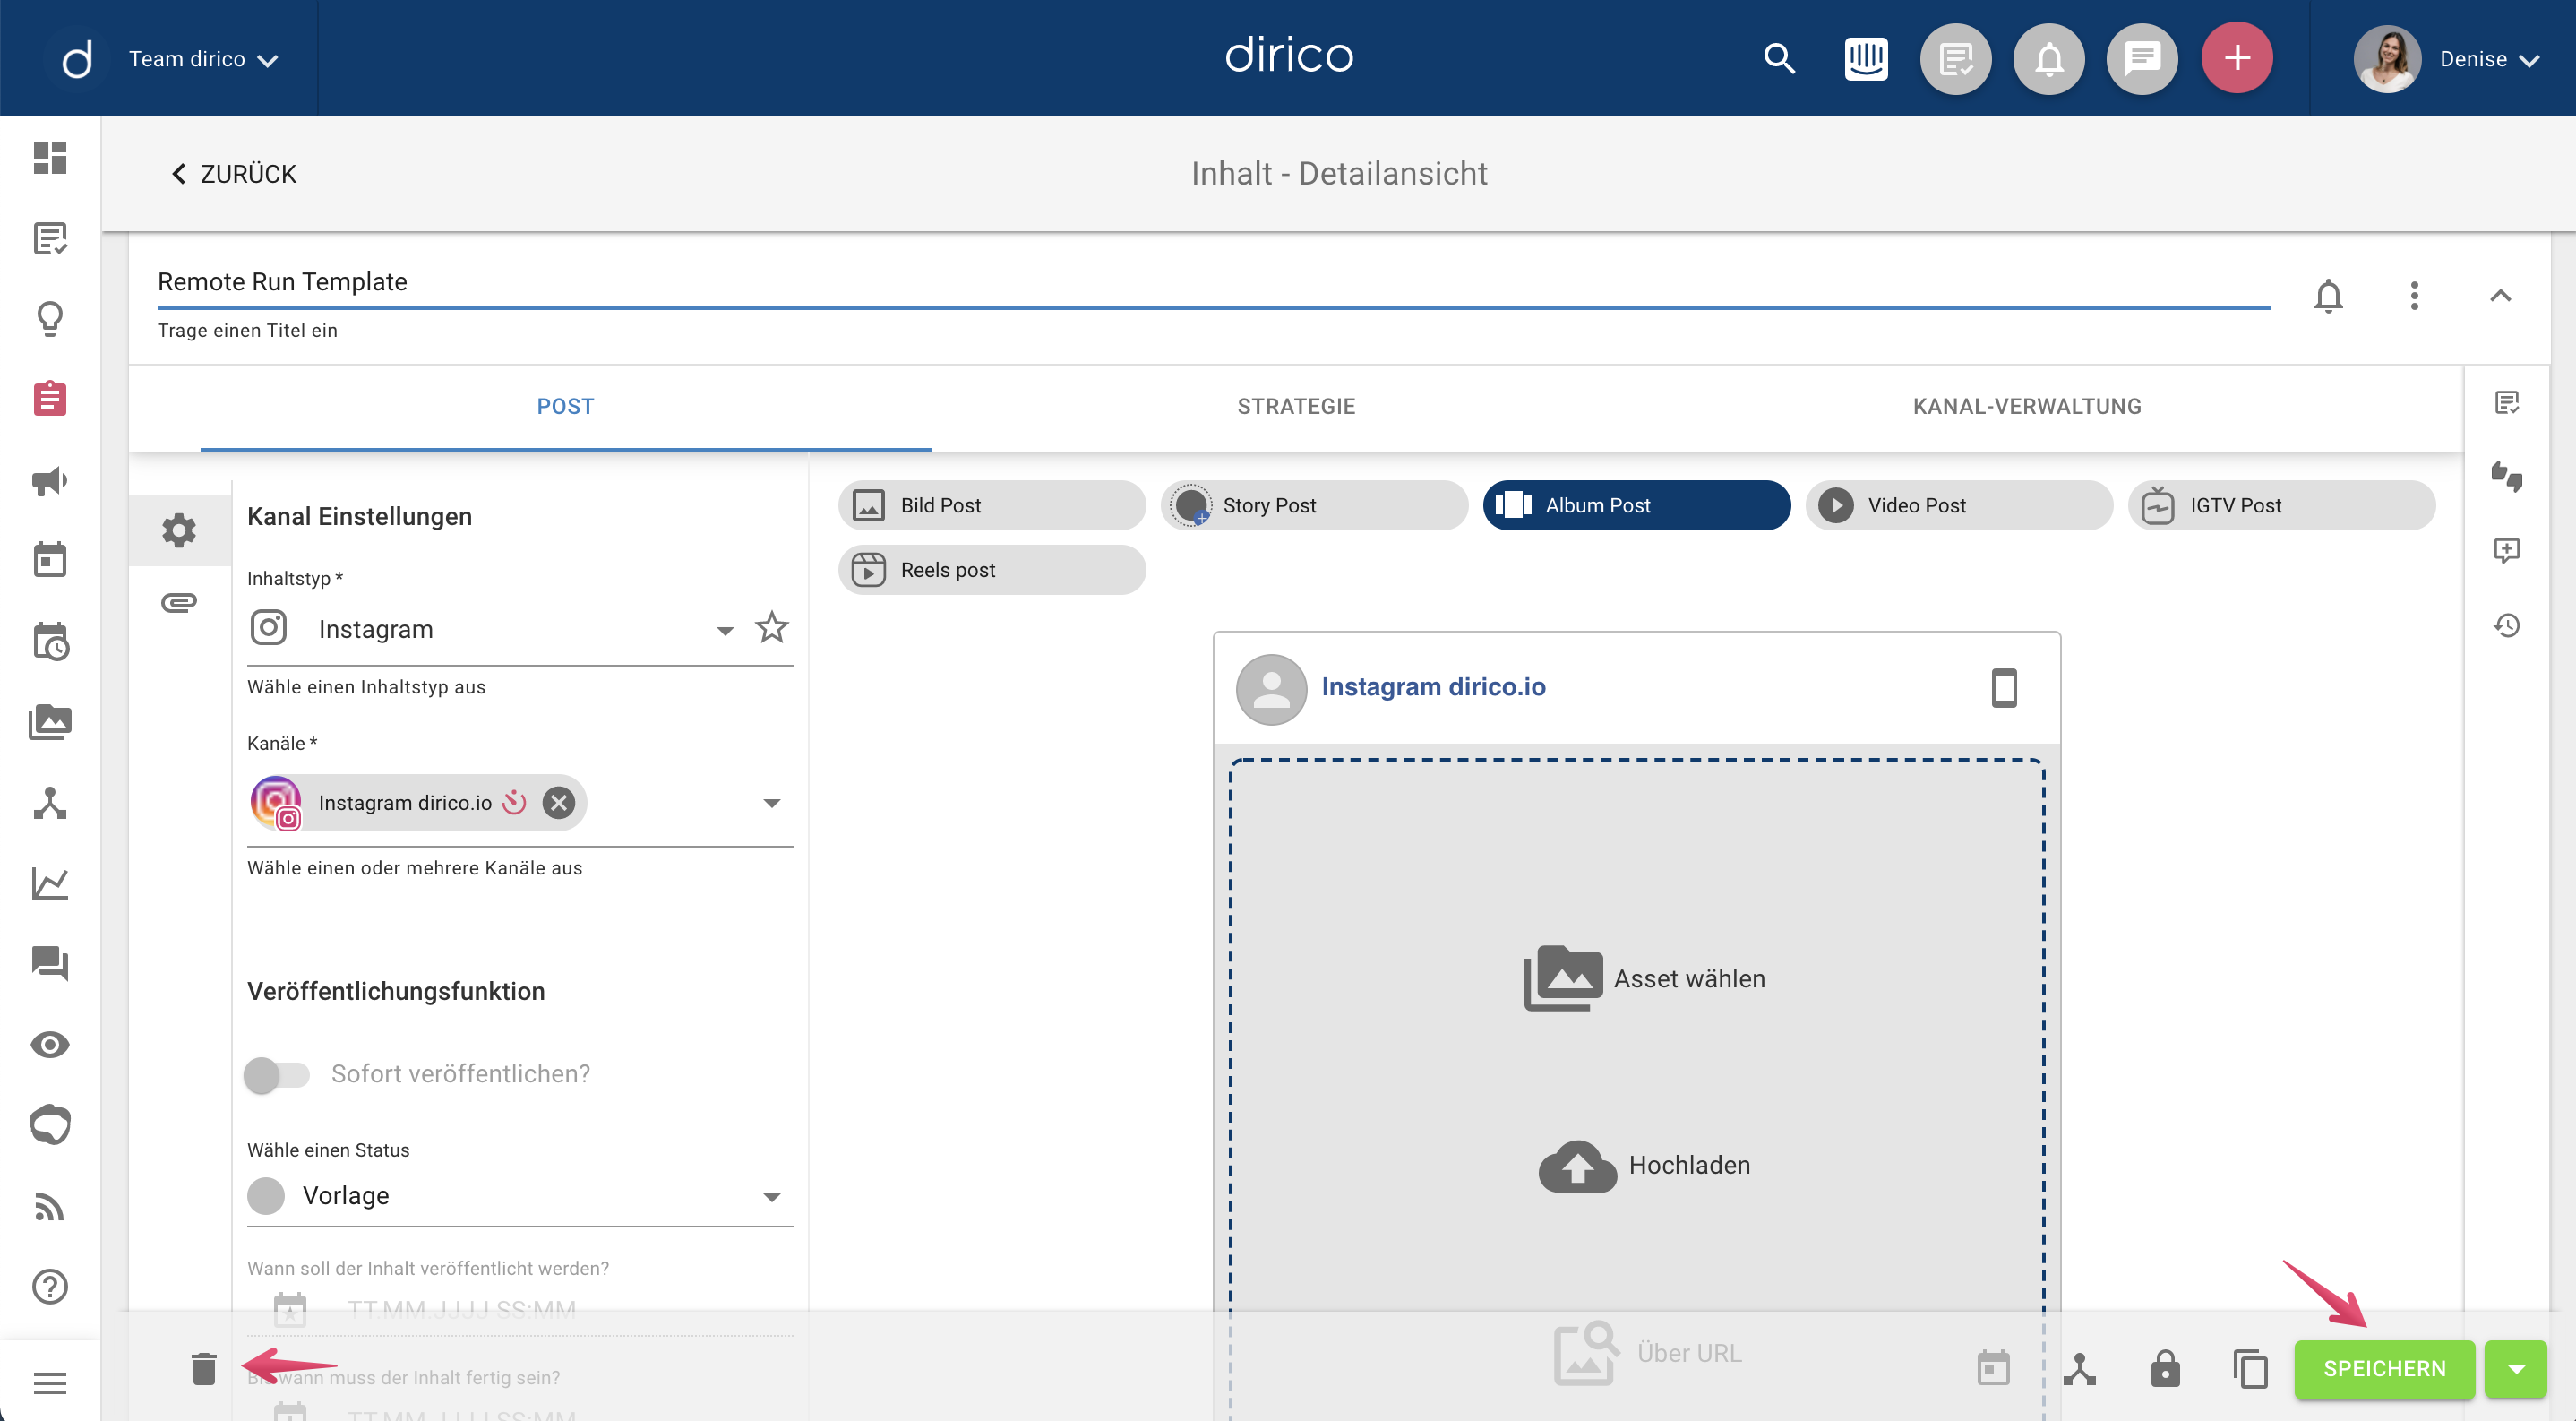Image resolution: width=2576 pixels, height=1421 pixels.
Task: Open the media library from the sidebar
Action: click(x=50, y=722)
